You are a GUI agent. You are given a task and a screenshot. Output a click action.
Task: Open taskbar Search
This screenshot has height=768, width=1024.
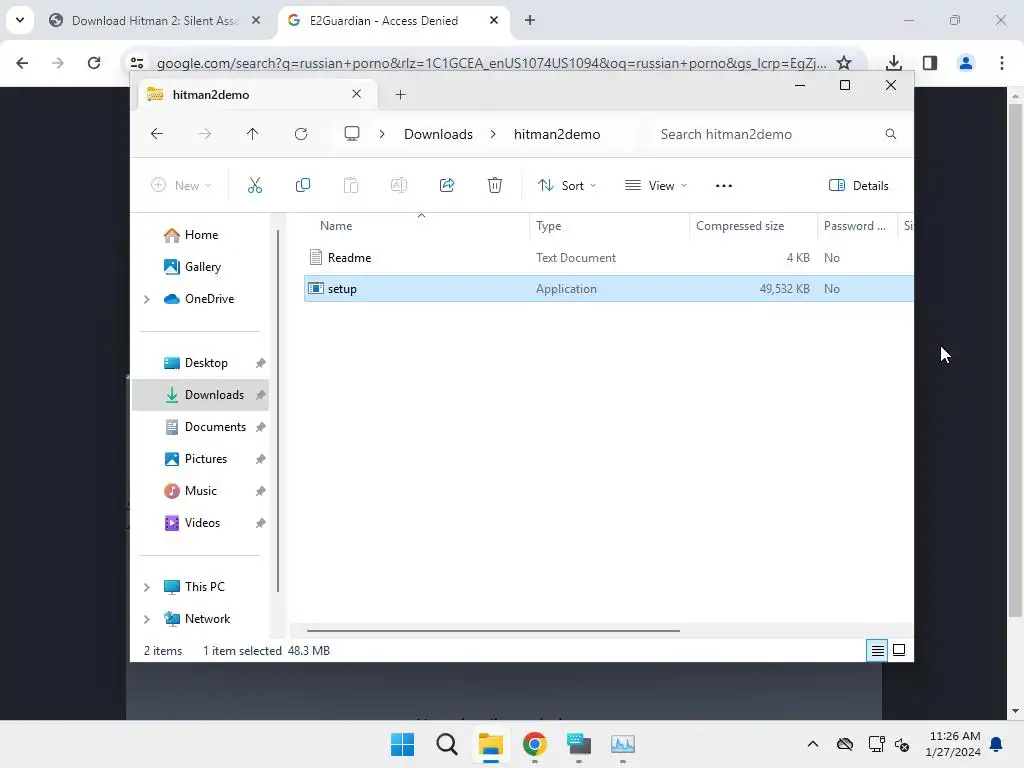coord(447,744)
